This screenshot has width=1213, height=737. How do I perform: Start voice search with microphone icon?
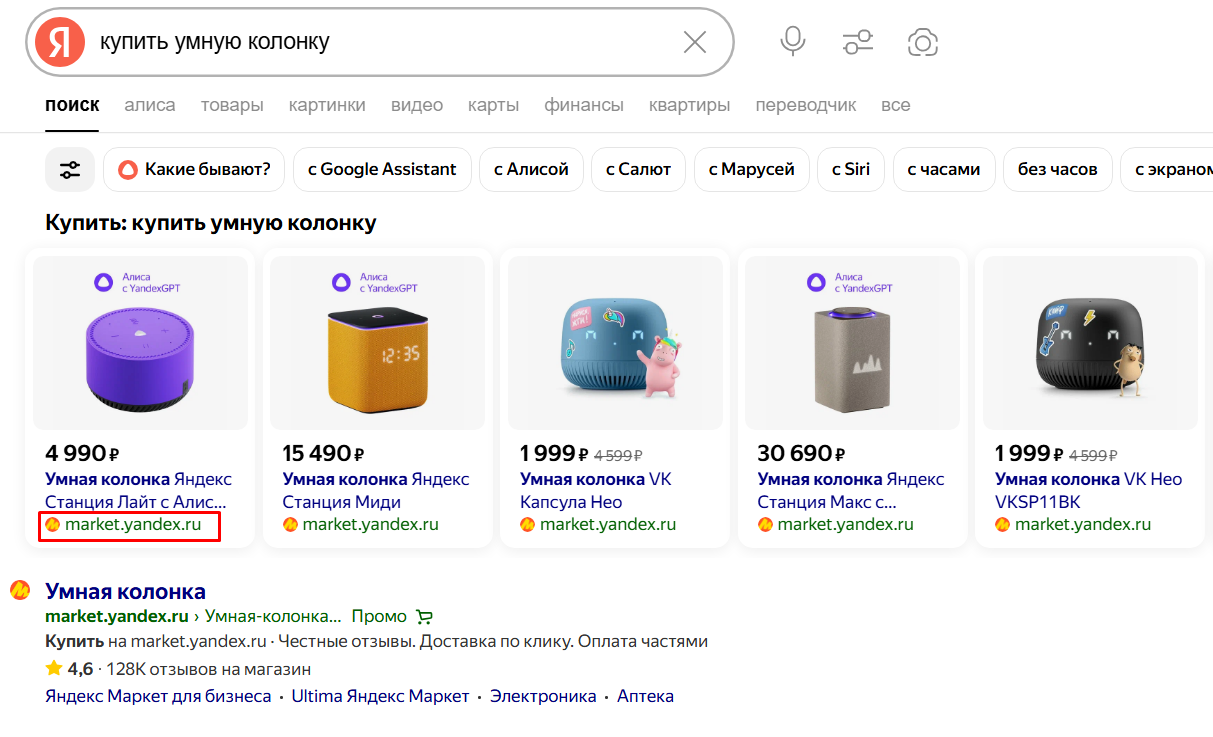pyautogui.click(x=793, y=42)
